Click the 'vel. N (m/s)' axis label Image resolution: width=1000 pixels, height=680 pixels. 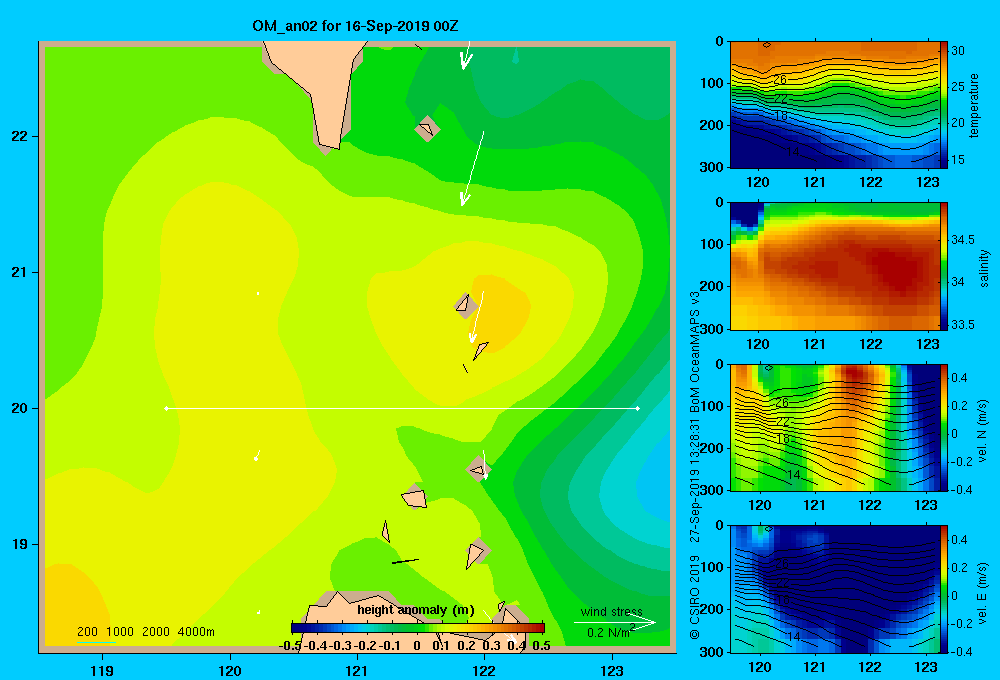click(983, 431)
